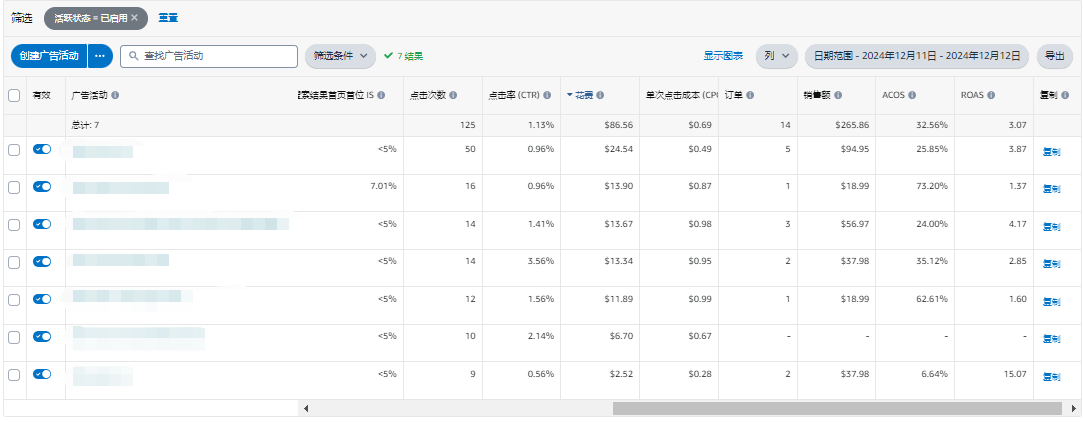The image size is (1083, 422).
Task: Click the info icon beside ACOS header
Action: [911, 96]
